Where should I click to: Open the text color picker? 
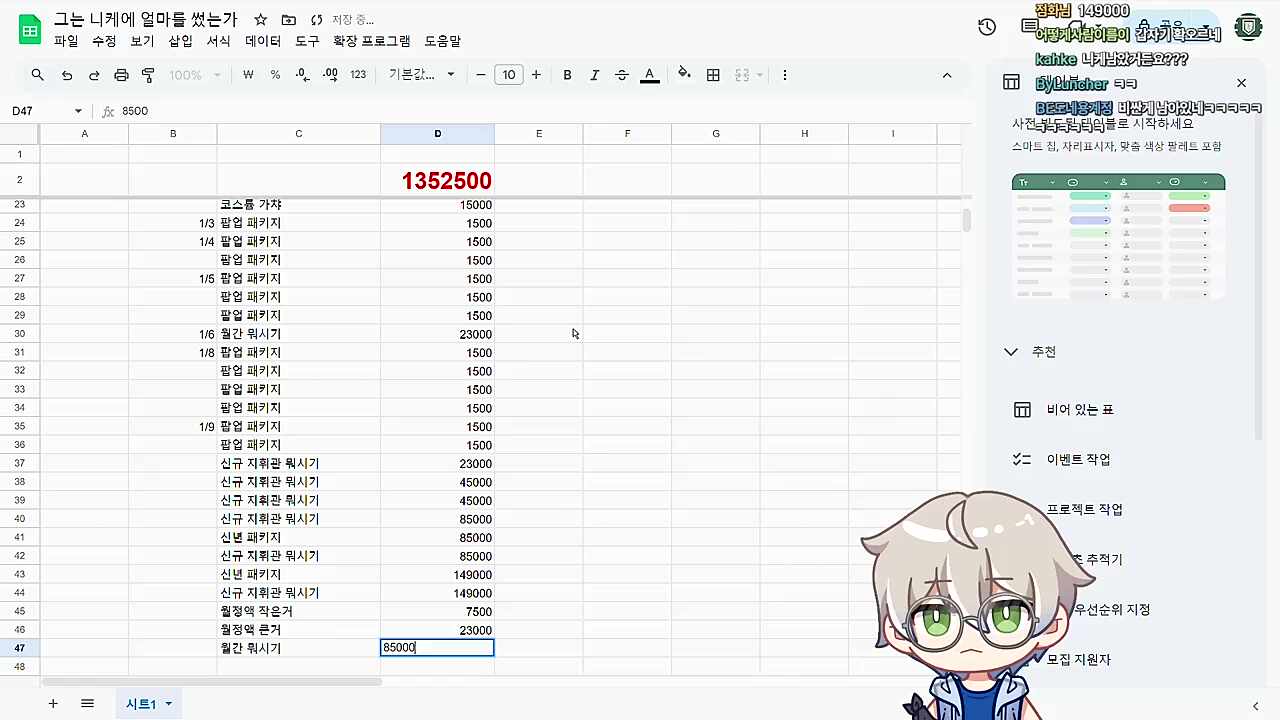tap(650, 75)
